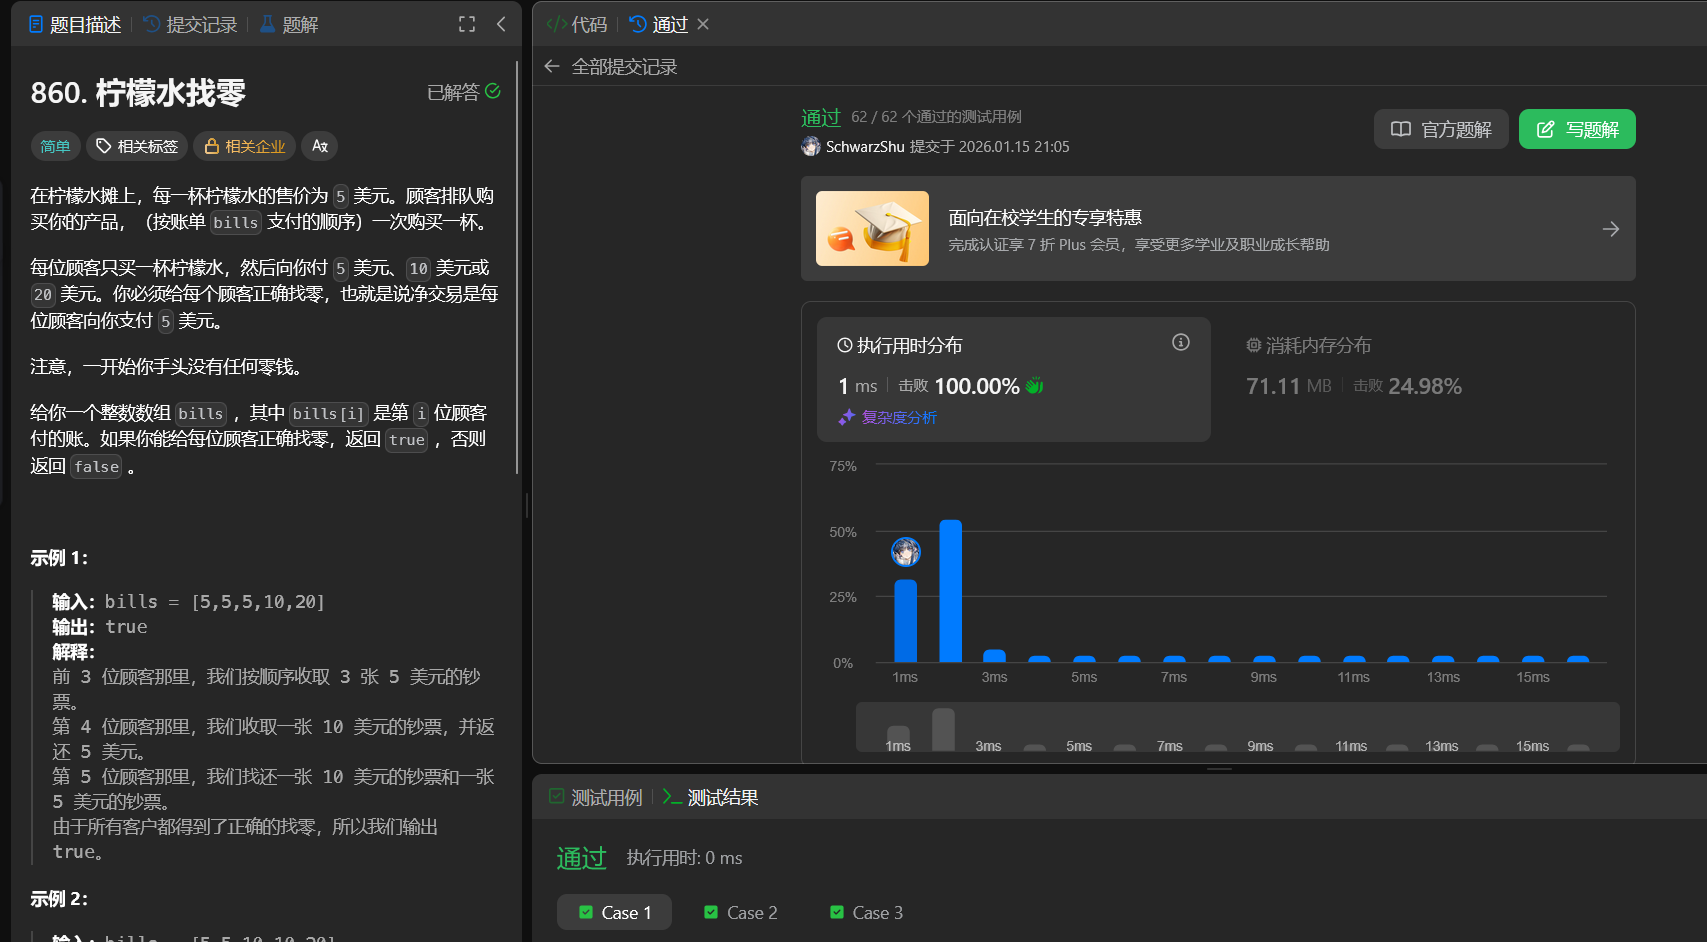Switch to the 提交记录 tab
The image size is (1707, 942).
(x=190, y=25)
